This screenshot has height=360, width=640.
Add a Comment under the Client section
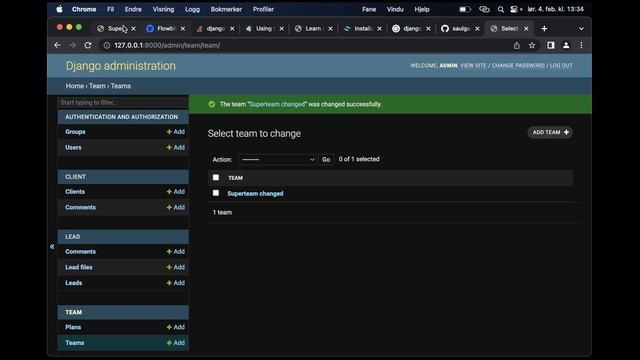176,207
